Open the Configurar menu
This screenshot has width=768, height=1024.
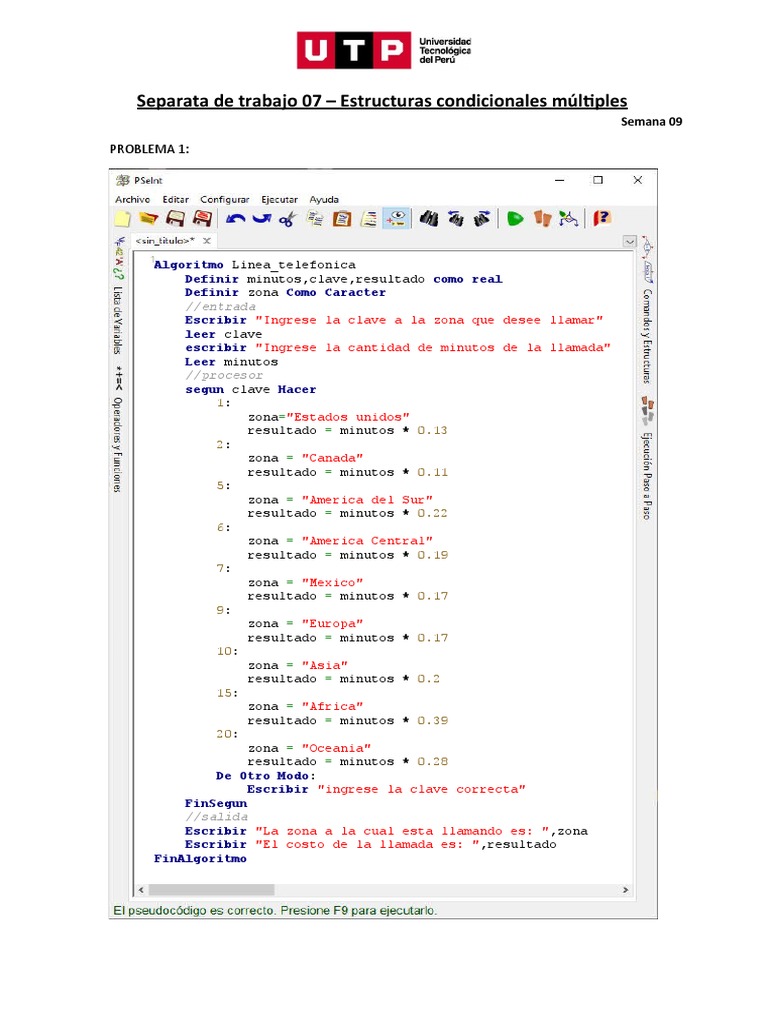click(x=224, y=199)
